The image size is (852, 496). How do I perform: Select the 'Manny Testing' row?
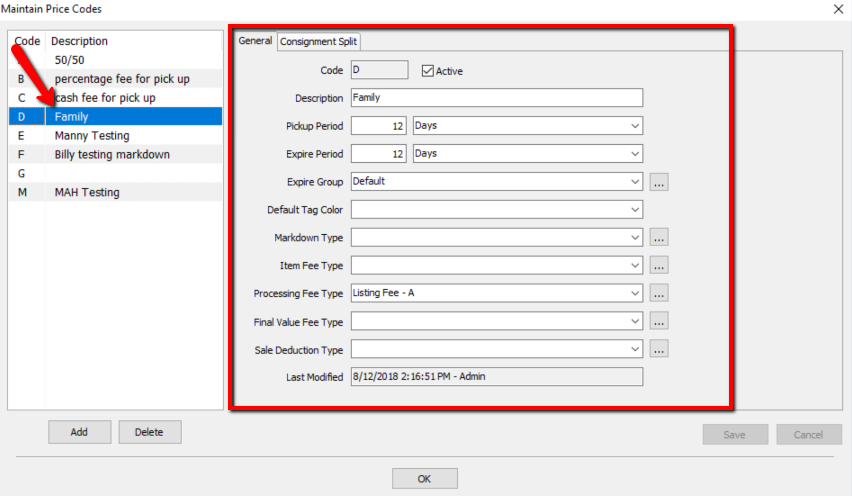115,135
